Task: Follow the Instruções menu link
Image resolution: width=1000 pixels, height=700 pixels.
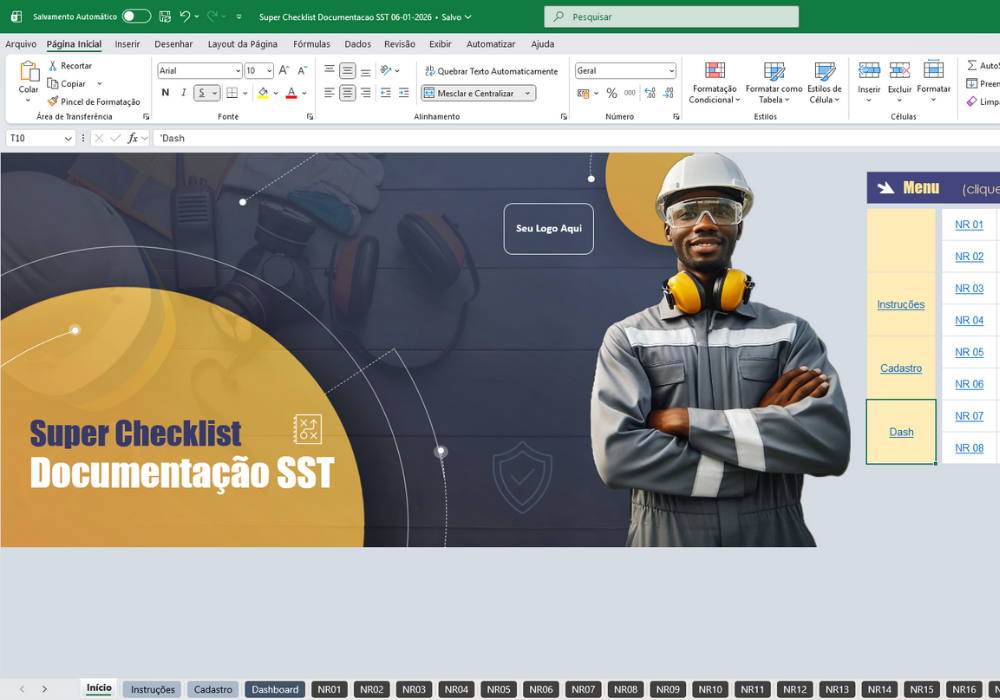Action: coord(901,304)
